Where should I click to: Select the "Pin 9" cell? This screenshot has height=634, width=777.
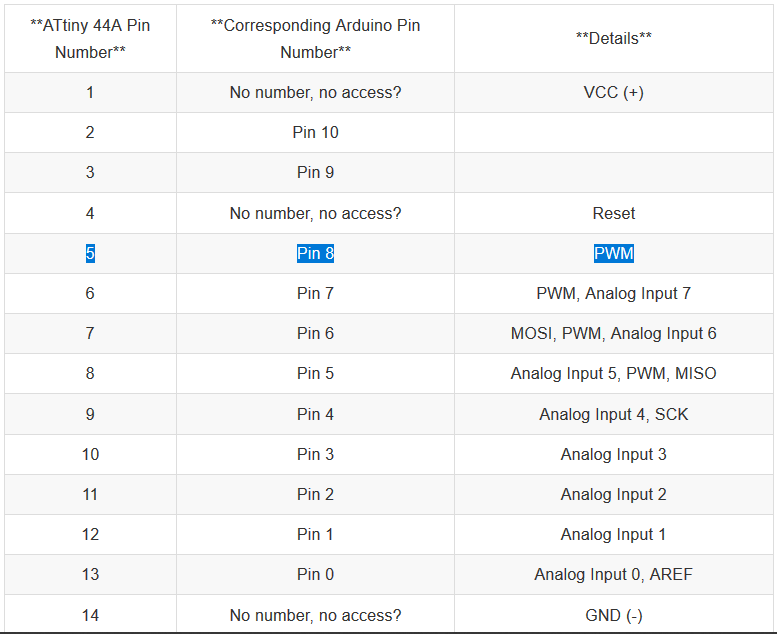click(315, 173)
